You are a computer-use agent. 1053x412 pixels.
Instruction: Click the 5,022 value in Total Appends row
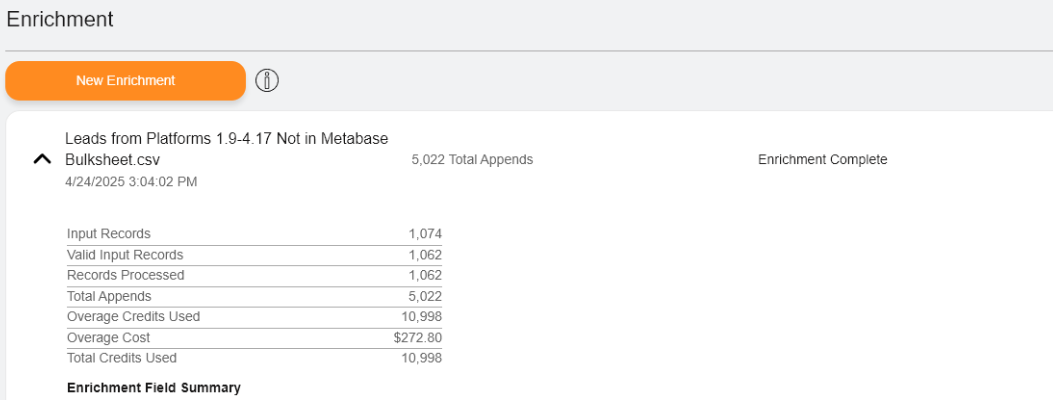(x=425, y=296)
